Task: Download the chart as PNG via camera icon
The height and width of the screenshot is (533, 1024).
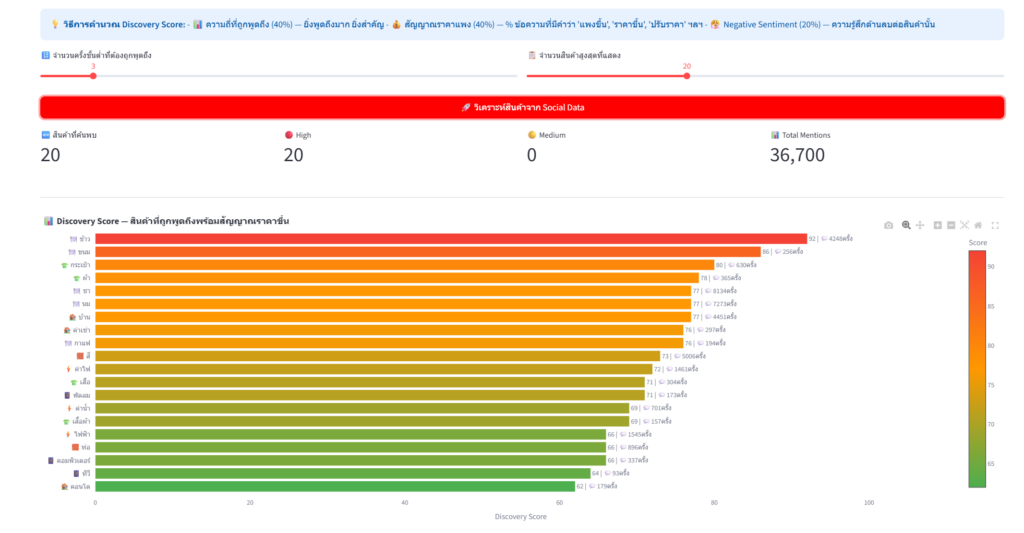Action: 888,225
